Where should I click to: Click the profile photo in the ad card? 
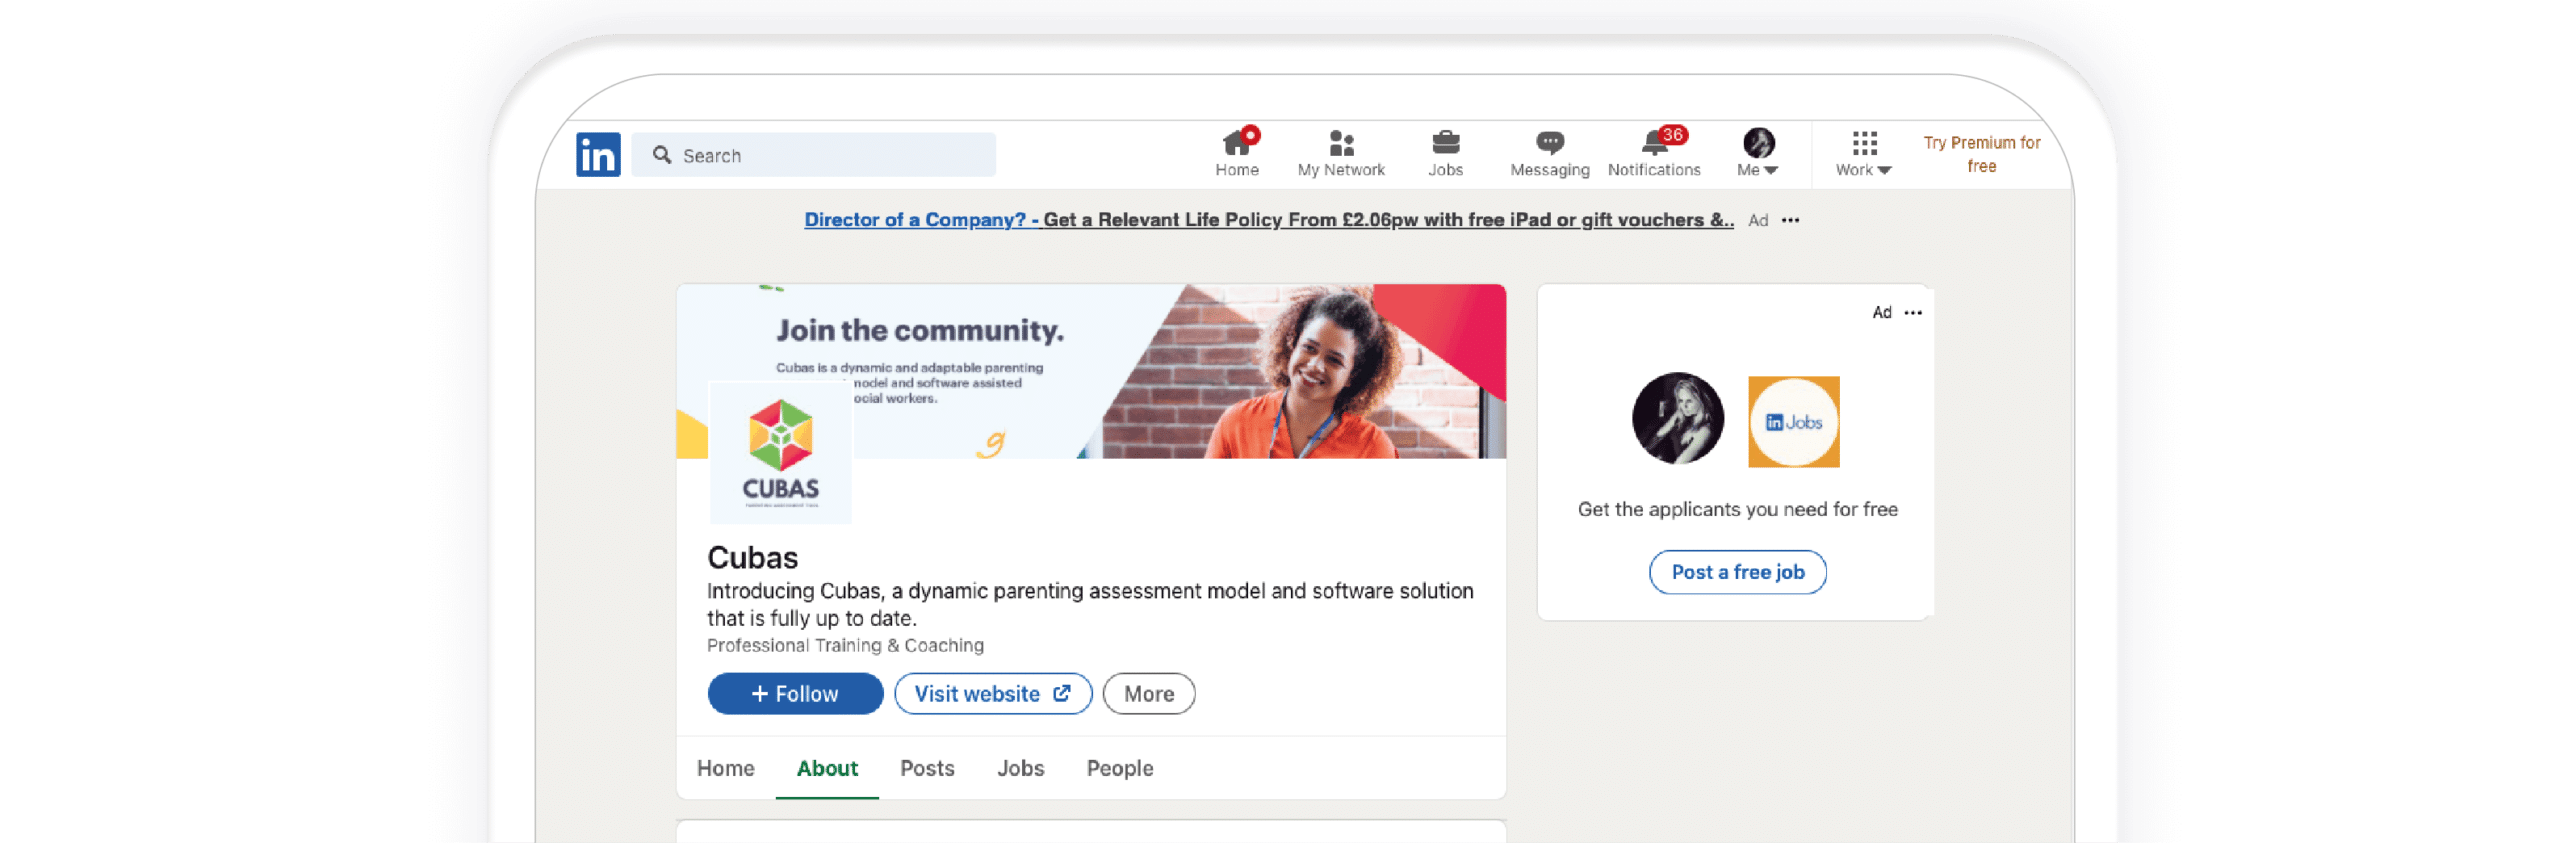[x=1677, y=418]
